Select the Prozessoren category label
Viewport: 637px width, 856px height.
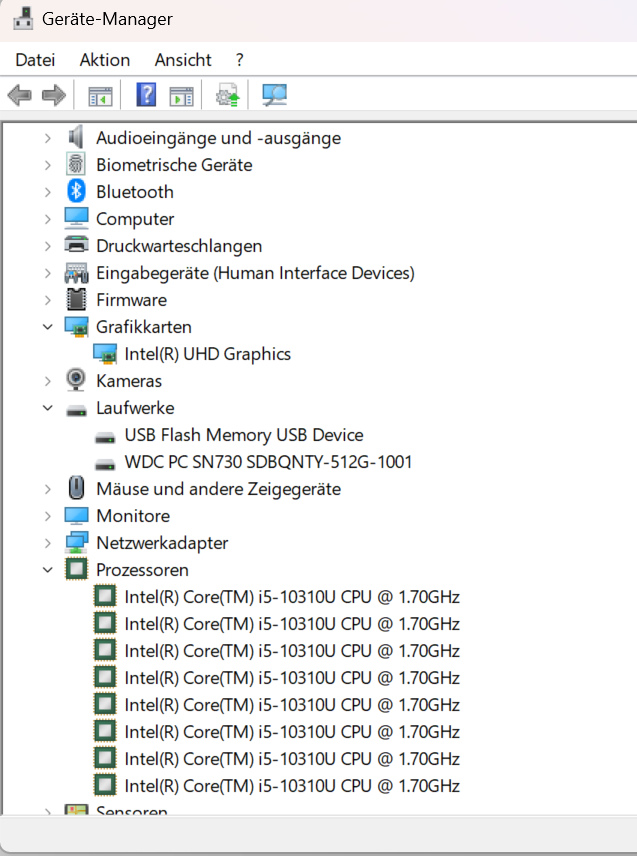tap(142, 570)
